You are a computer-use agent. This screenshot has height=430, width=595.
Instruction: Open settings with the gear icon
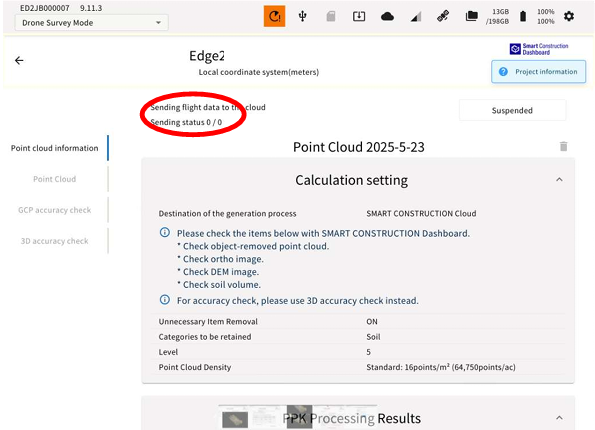(x=569, y=16)
